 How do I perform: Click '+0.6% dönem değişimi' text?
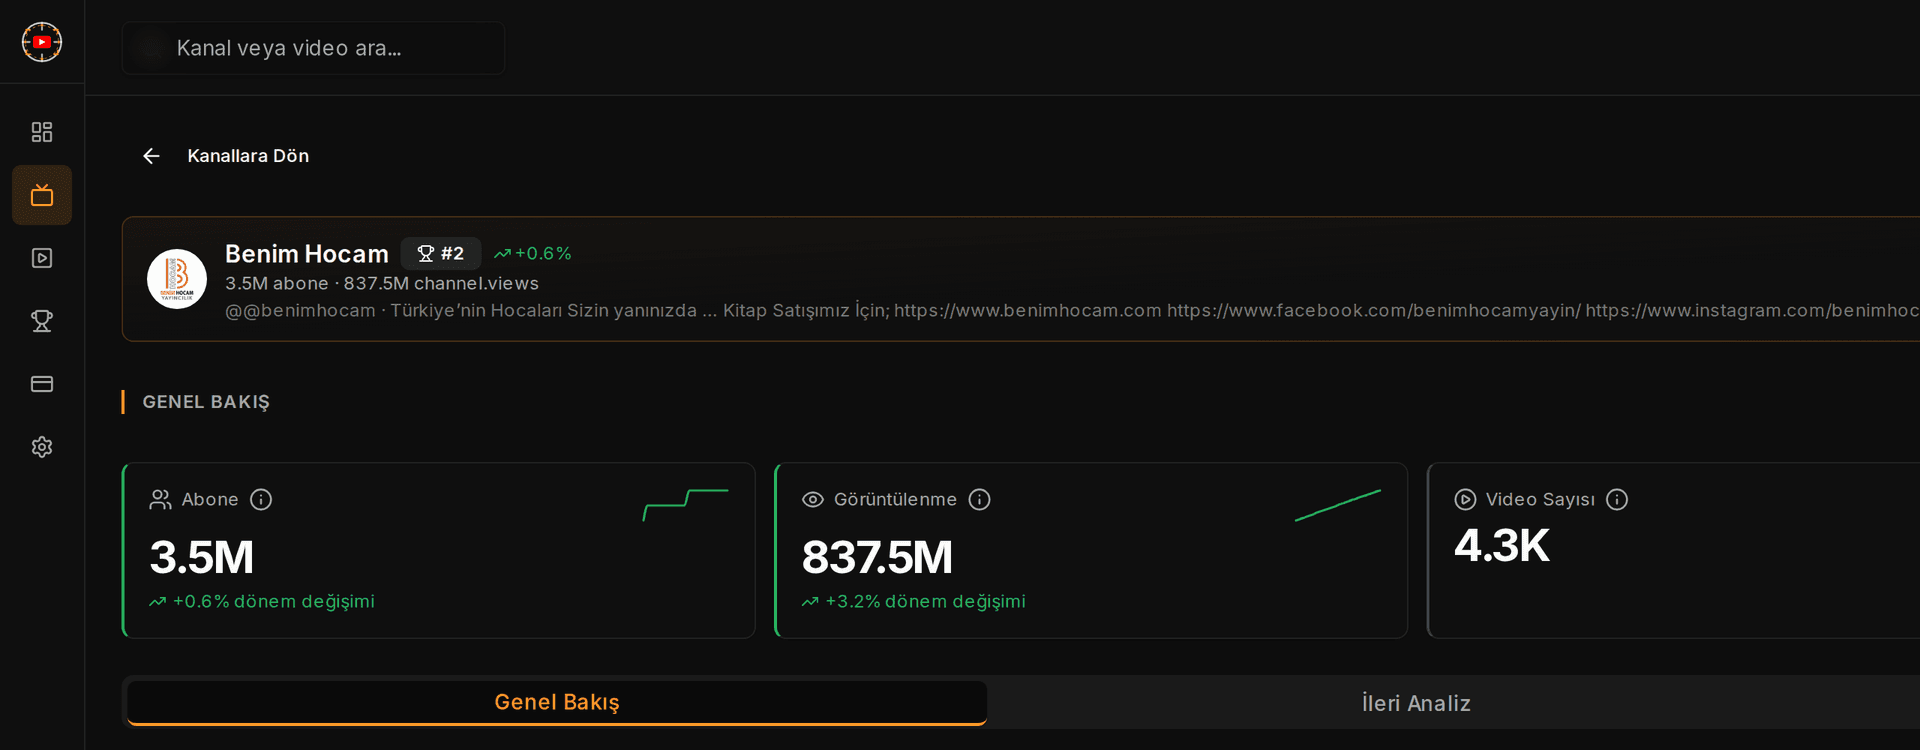[273, 601]
